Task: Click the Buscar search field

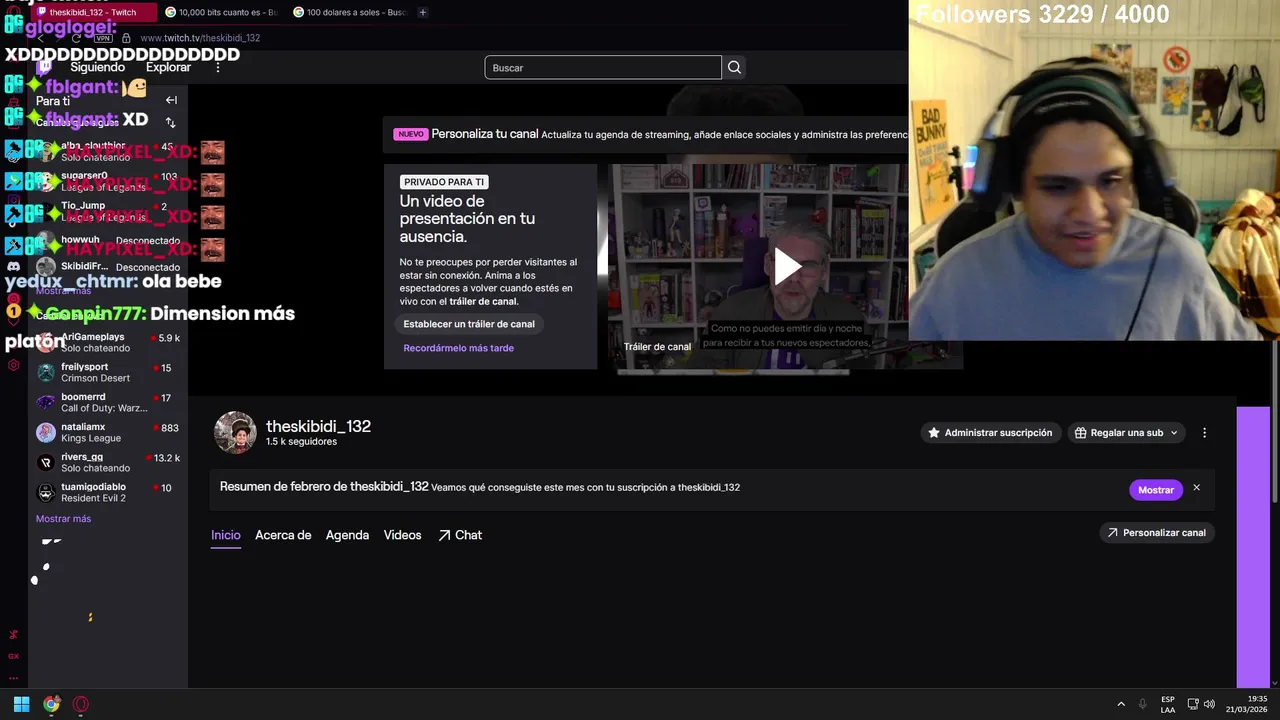Action: 603,67
